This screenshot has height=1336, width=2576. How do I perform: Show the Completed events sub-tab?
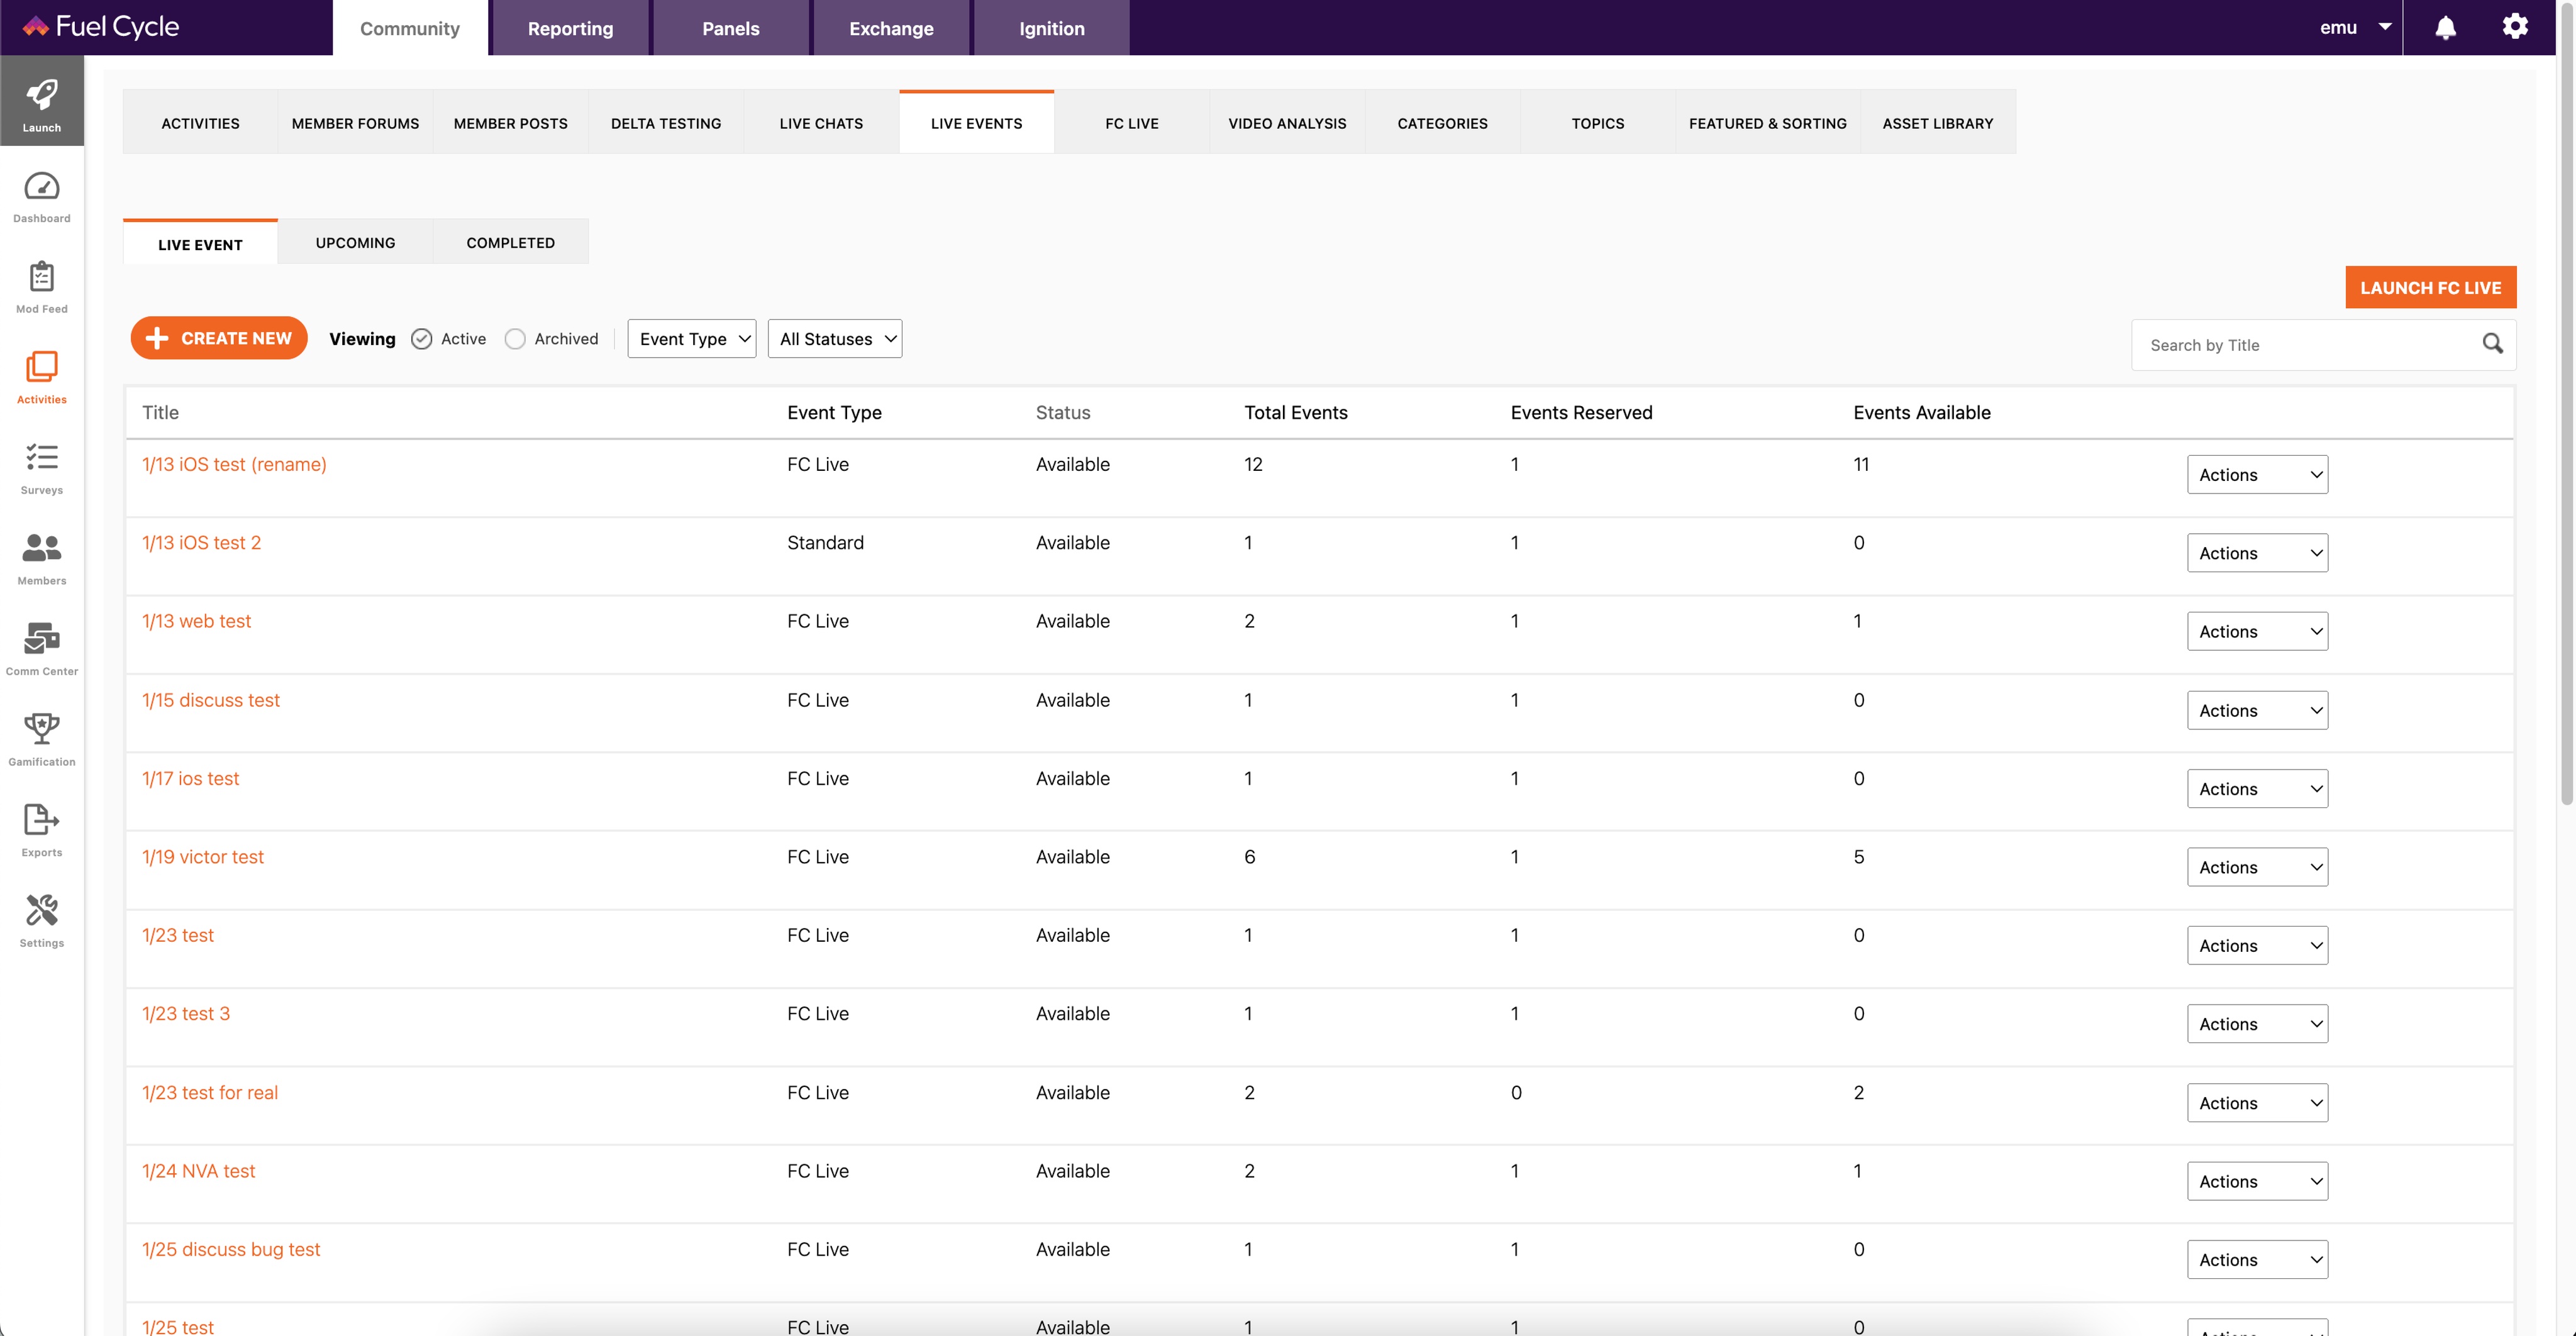510,242
